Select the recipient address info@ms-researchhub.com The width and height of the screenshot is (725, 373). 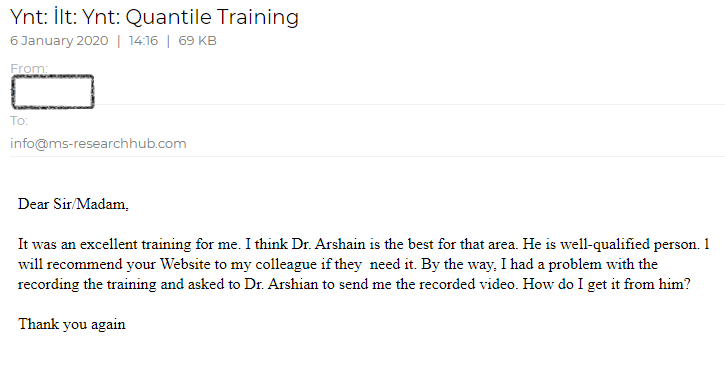point(98,143)
